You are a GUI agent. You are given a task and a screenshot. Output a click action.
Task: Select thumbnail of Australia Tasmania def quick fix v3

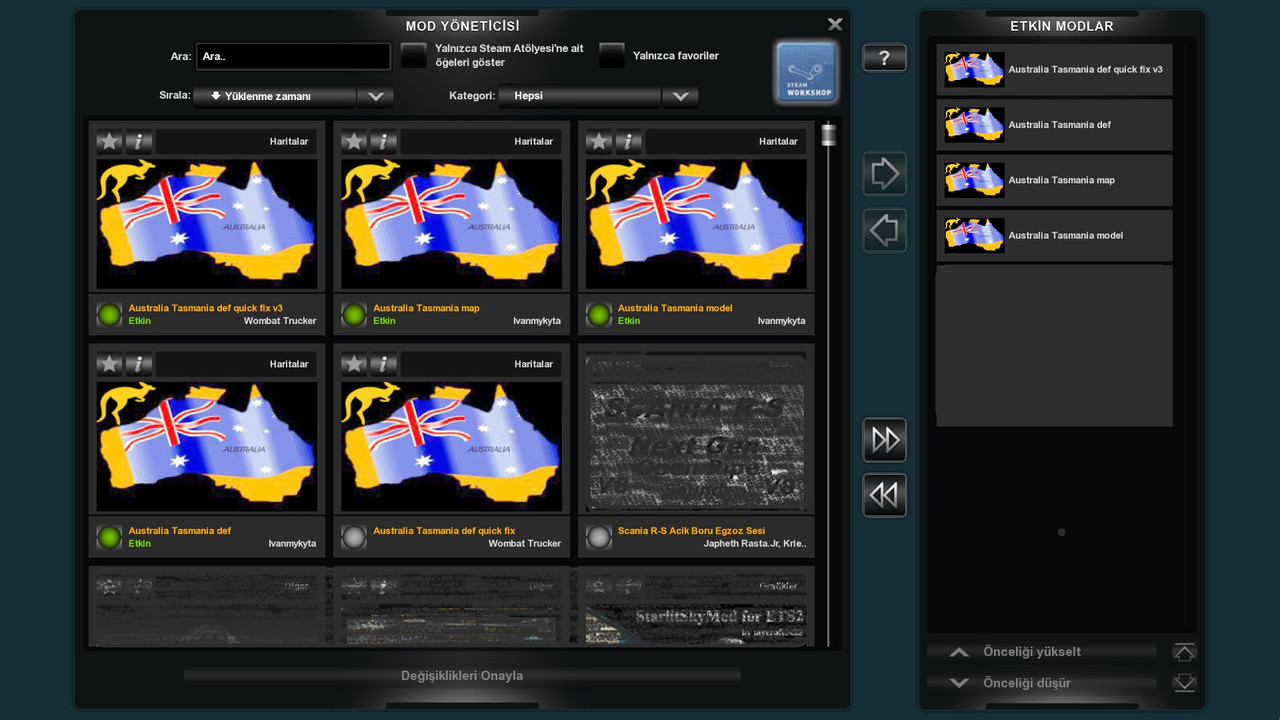[x=207, y=224]
